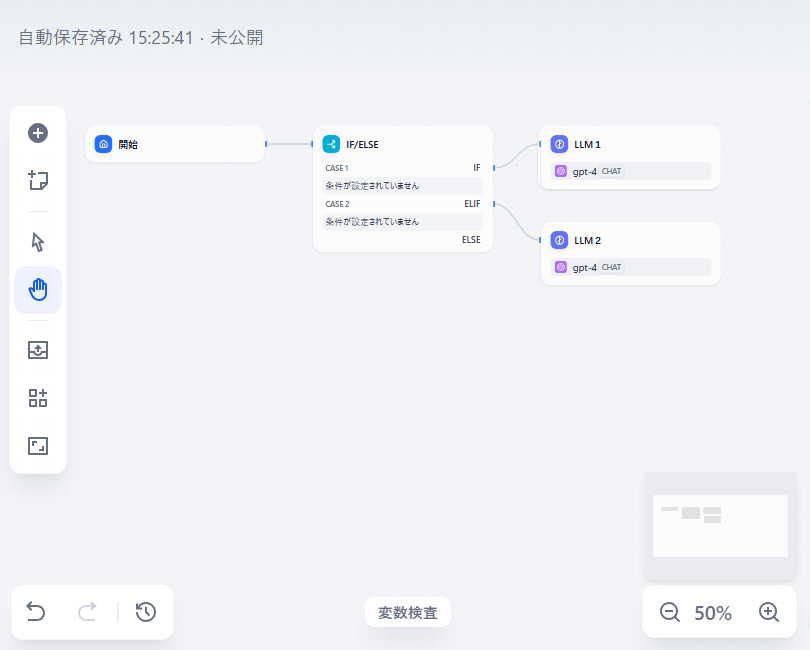The image size is (810, 650).
Task: Open the version history panel
Action: coord(146,612)
